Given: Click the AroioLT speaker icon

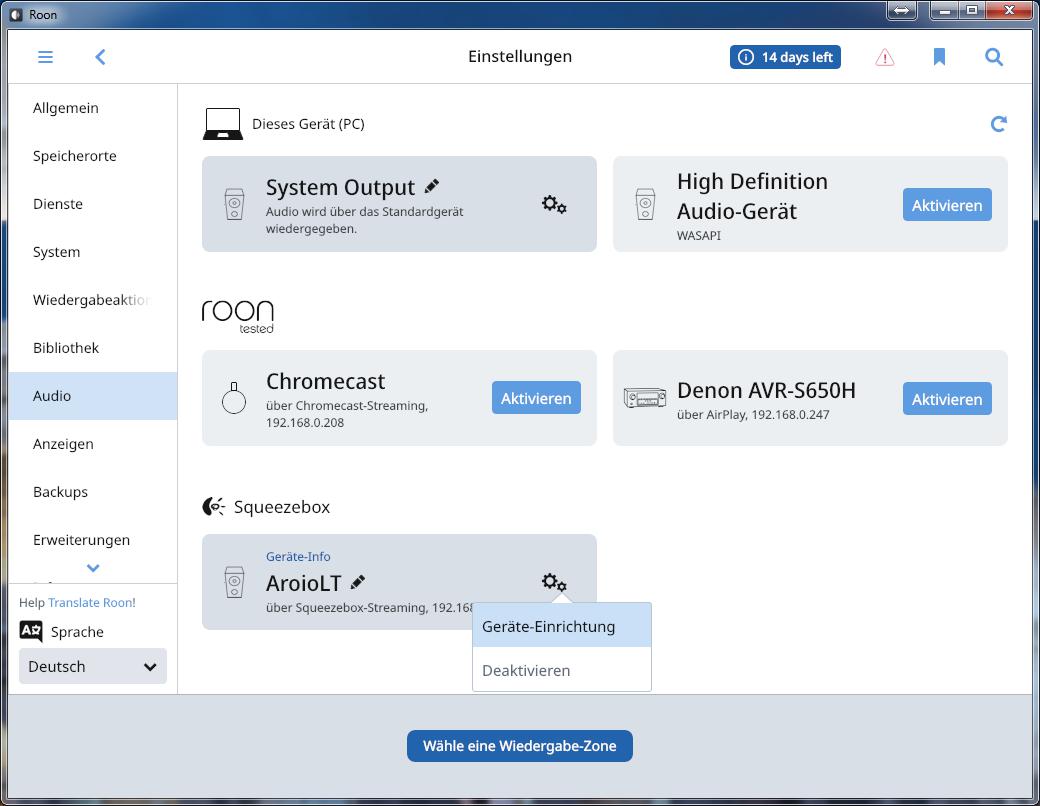Looking at the screenshot, I should (x=234, y=582).
